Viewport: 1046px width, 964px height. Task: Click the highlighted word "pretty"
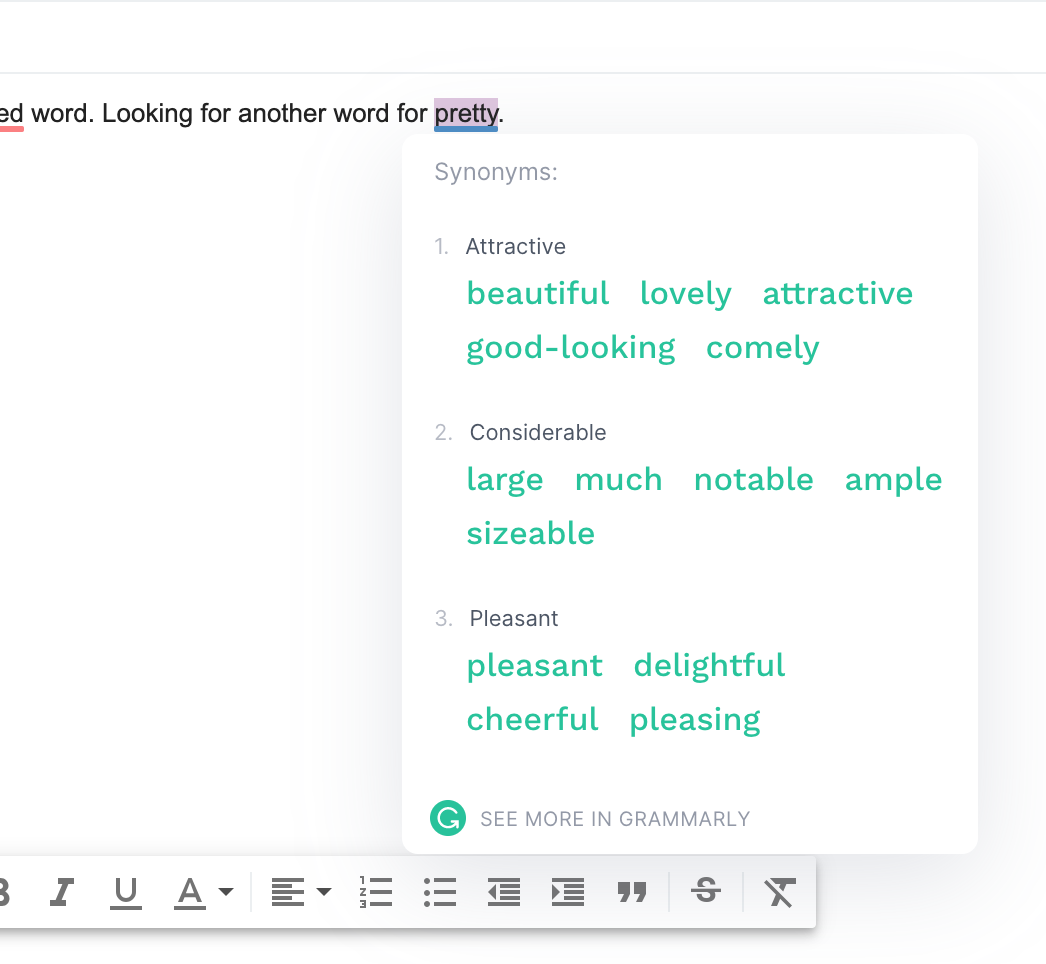tap(466, 113)
